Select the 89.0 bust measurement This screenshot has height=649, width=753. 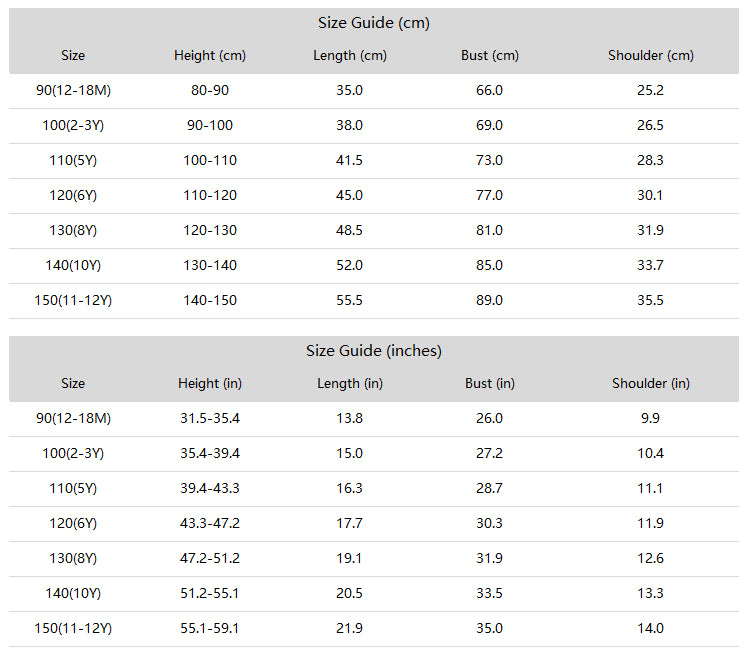489,300
